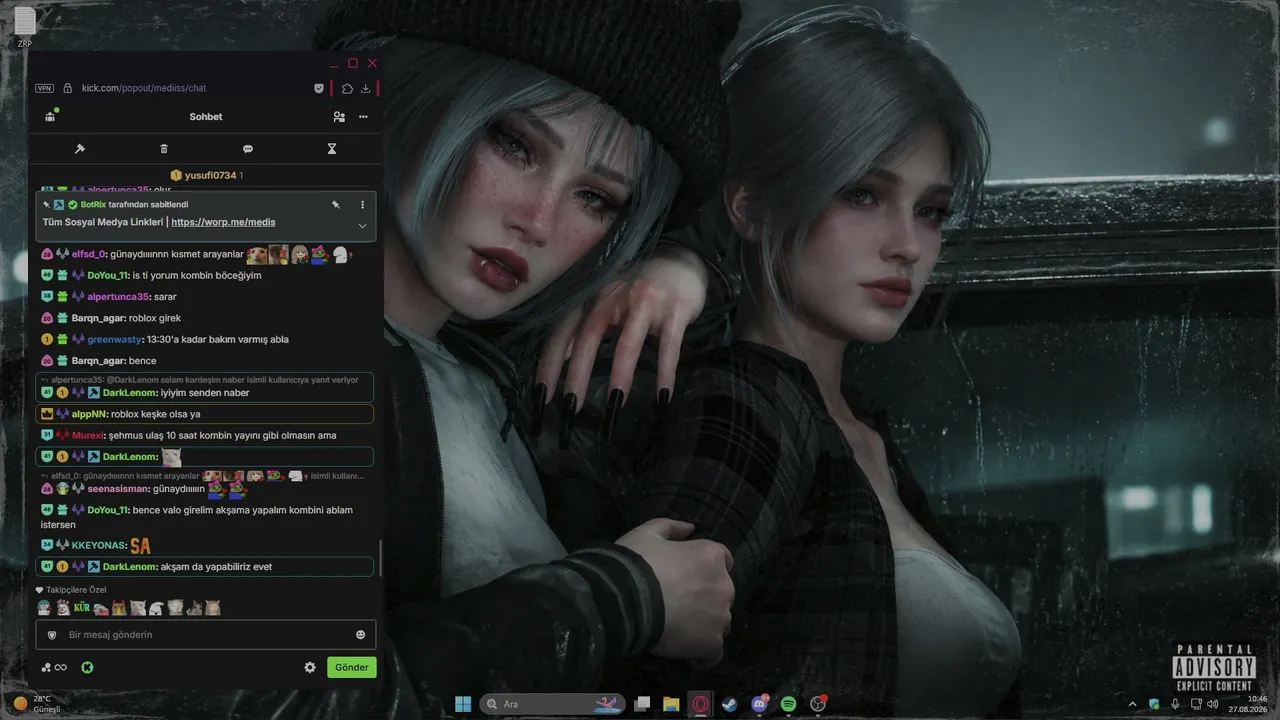Open the ZRP file on the desktop
1280x720 pixels.
coord(25,27)
